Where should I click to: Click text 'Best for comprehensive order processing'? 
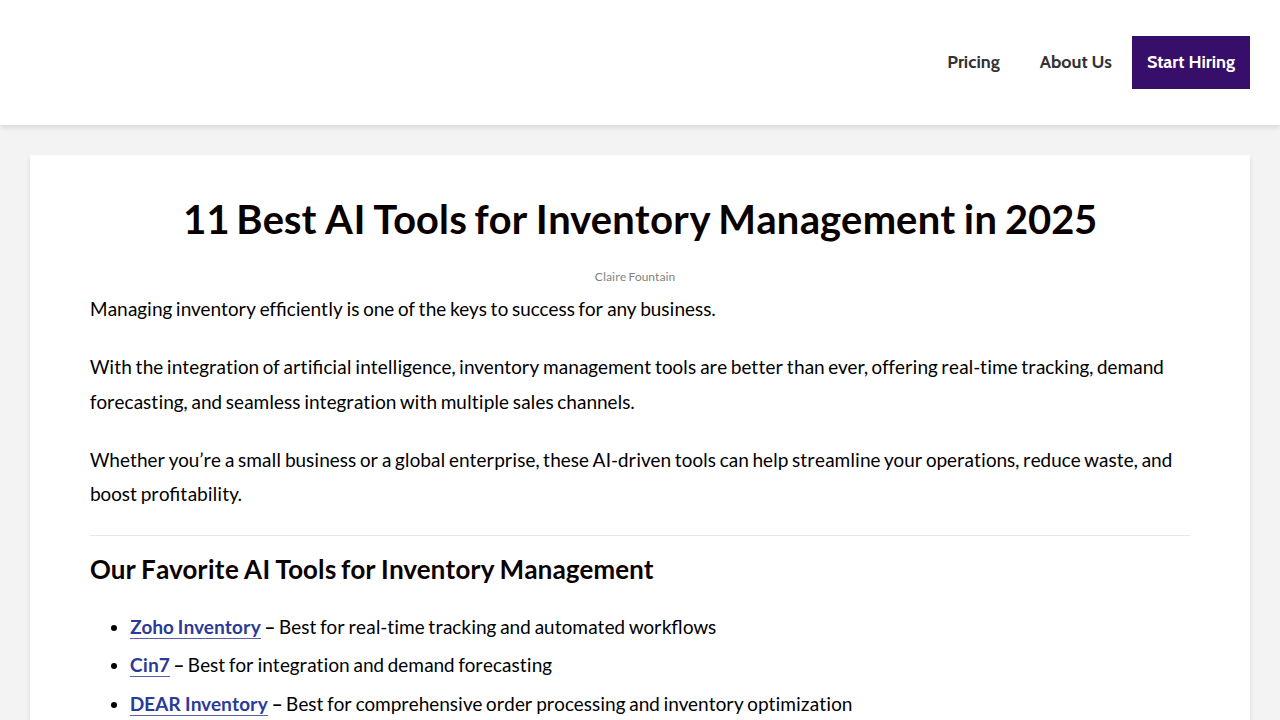tap(569, 704)
